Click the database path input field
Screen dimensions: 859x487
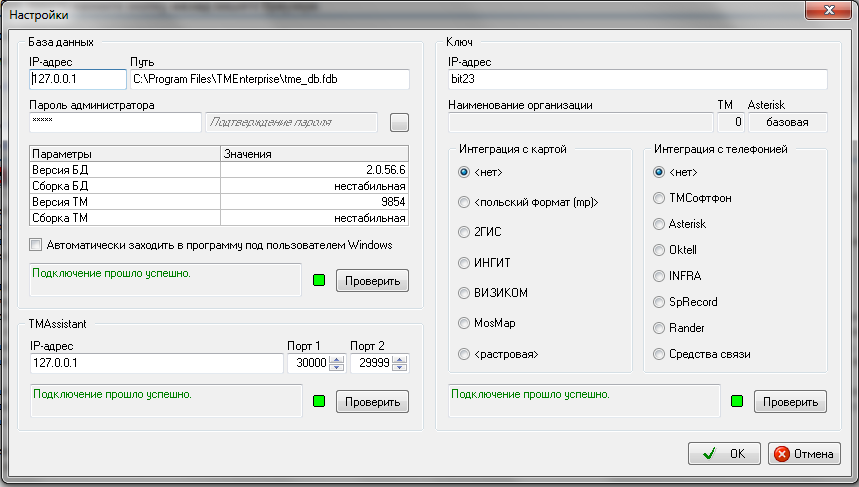click(x=270, y=79)
